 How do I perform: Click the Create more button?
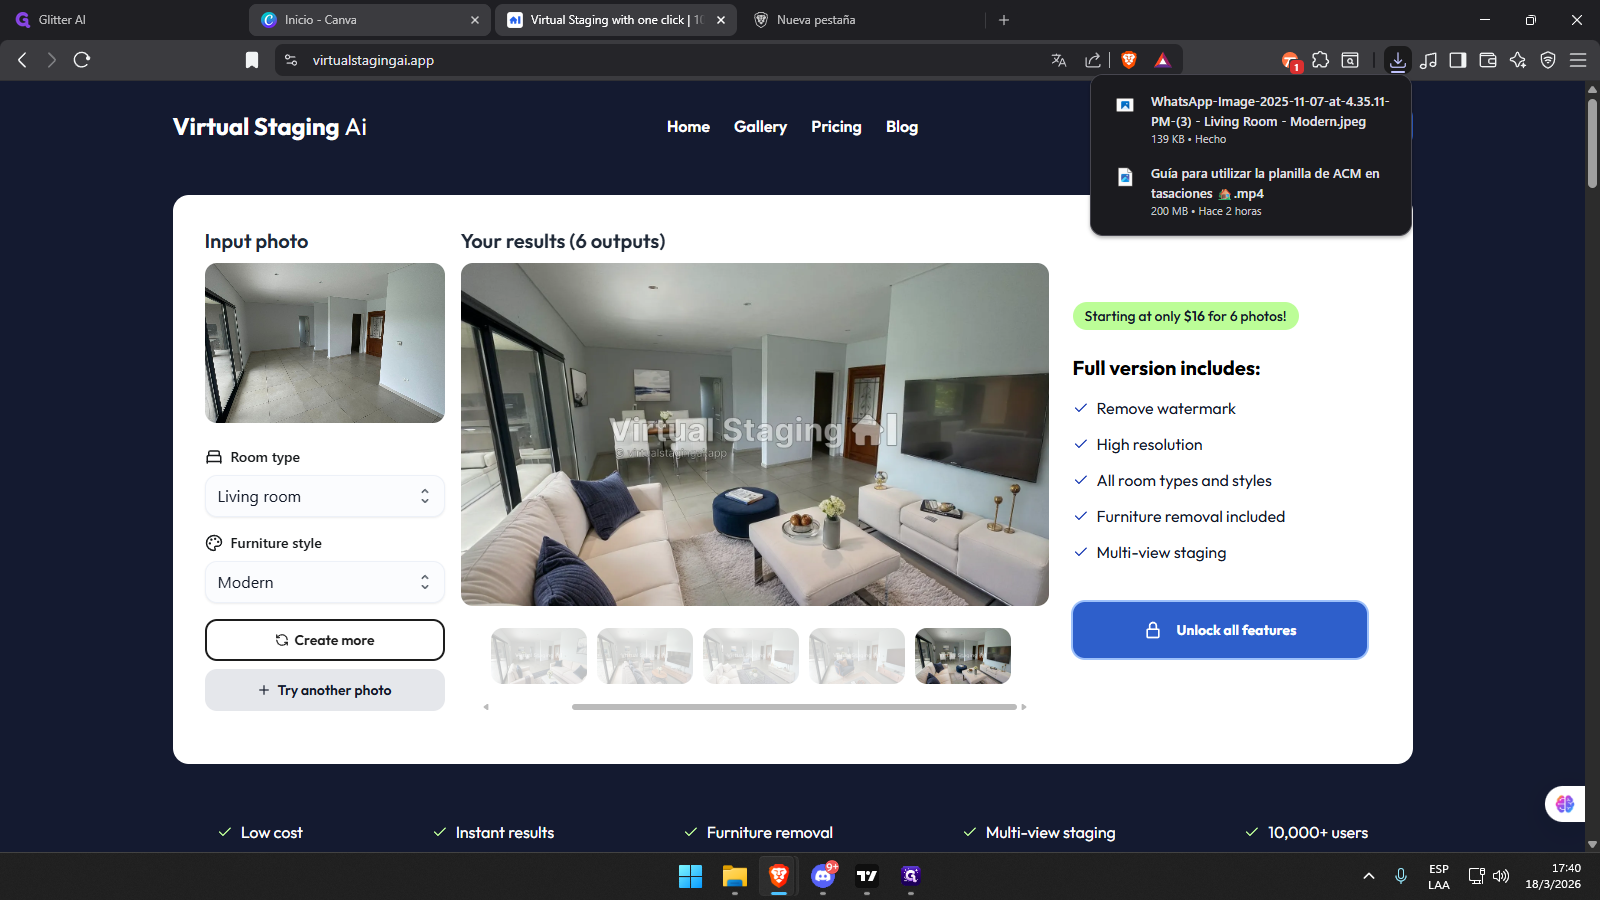(324, 640)
